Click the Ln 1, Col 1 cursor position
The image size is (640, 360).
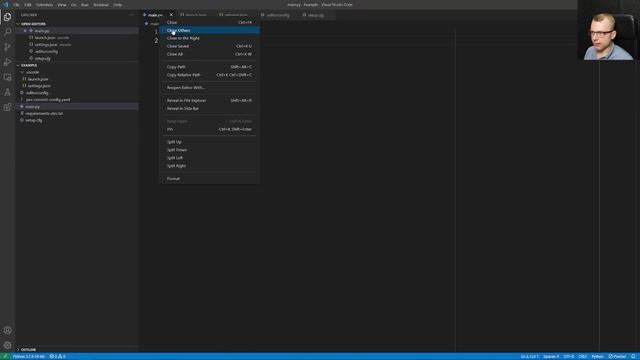point(529,356)
